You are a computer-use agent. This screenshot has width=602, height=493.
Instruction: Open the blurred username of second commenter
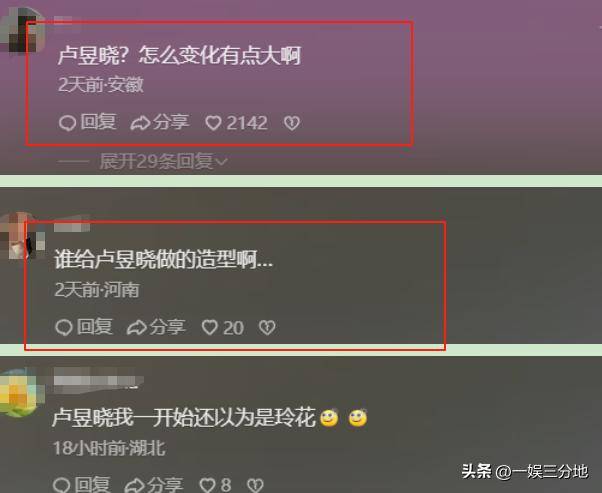(x=72, y=224)
